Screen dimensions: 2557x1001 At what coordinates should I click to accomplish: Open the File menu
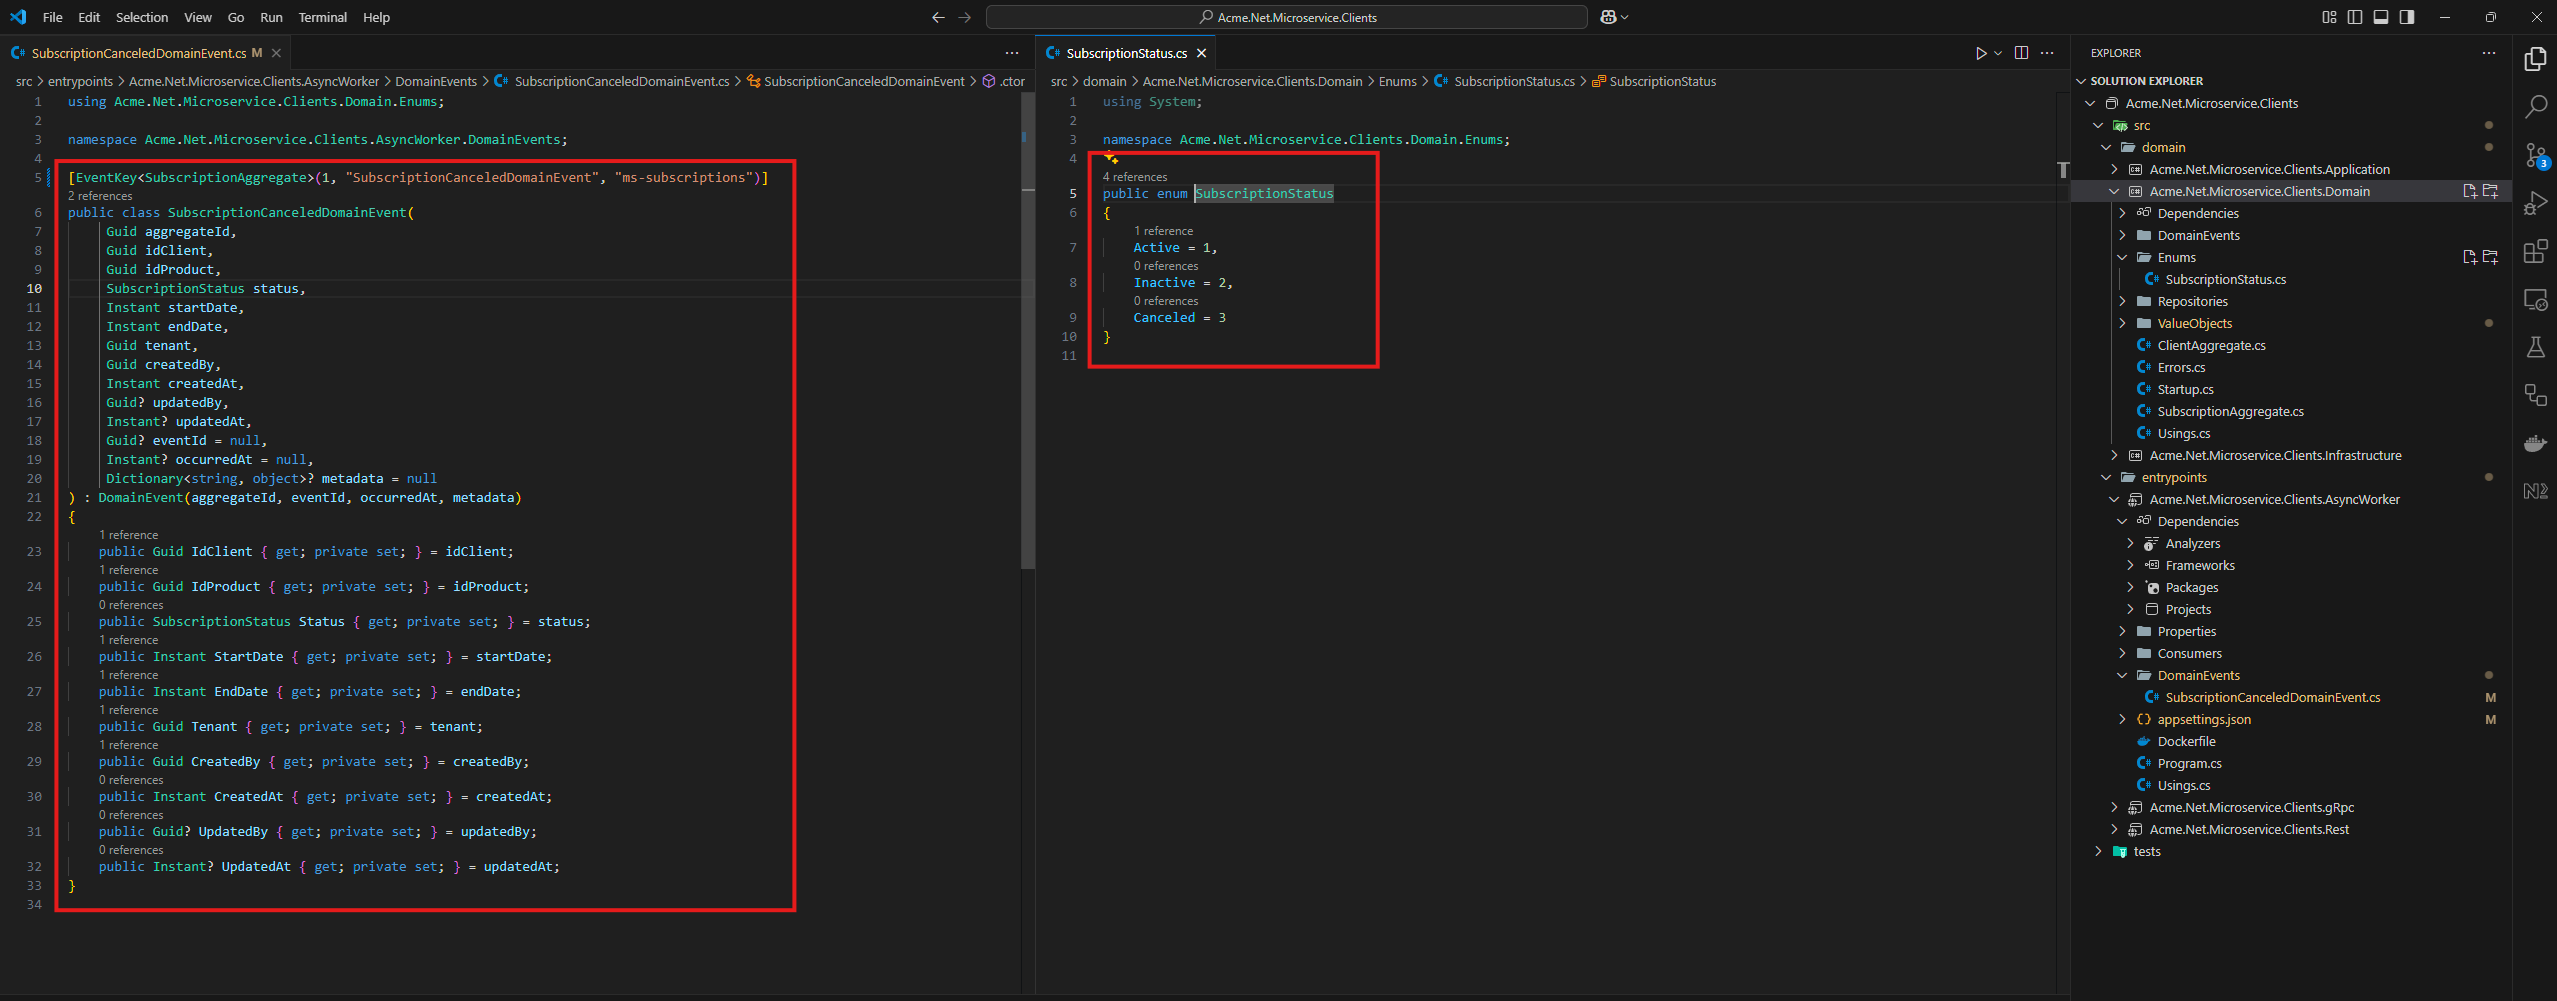click(x=53, y=17)
